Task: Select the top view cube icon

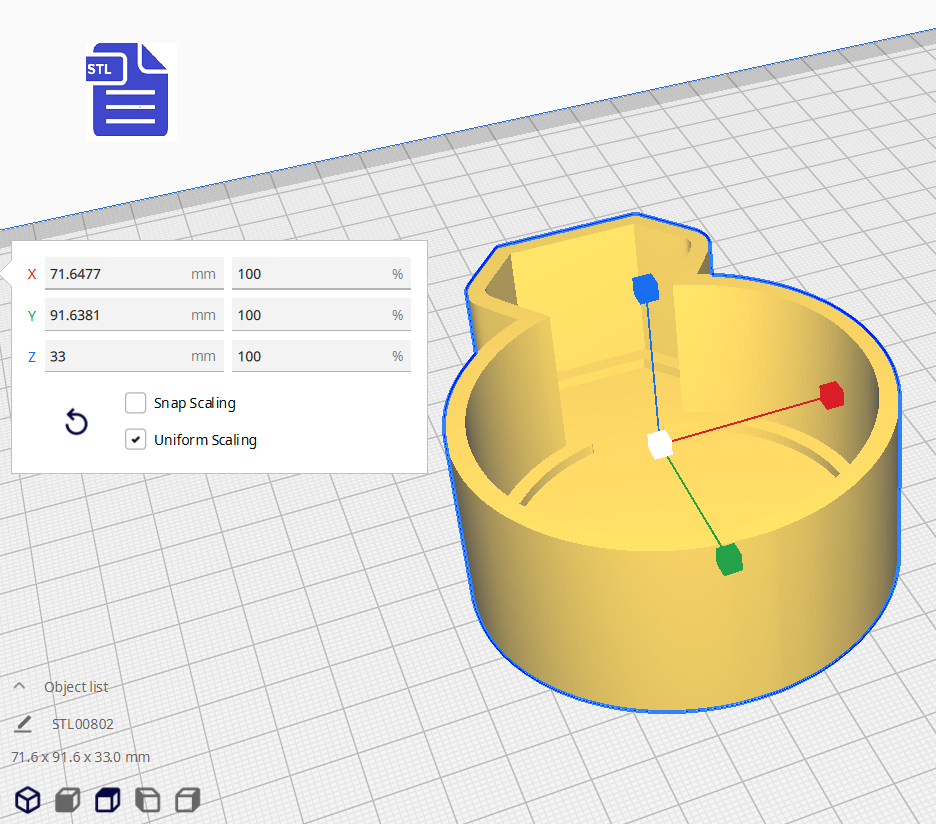Action: tap(107, 800)
